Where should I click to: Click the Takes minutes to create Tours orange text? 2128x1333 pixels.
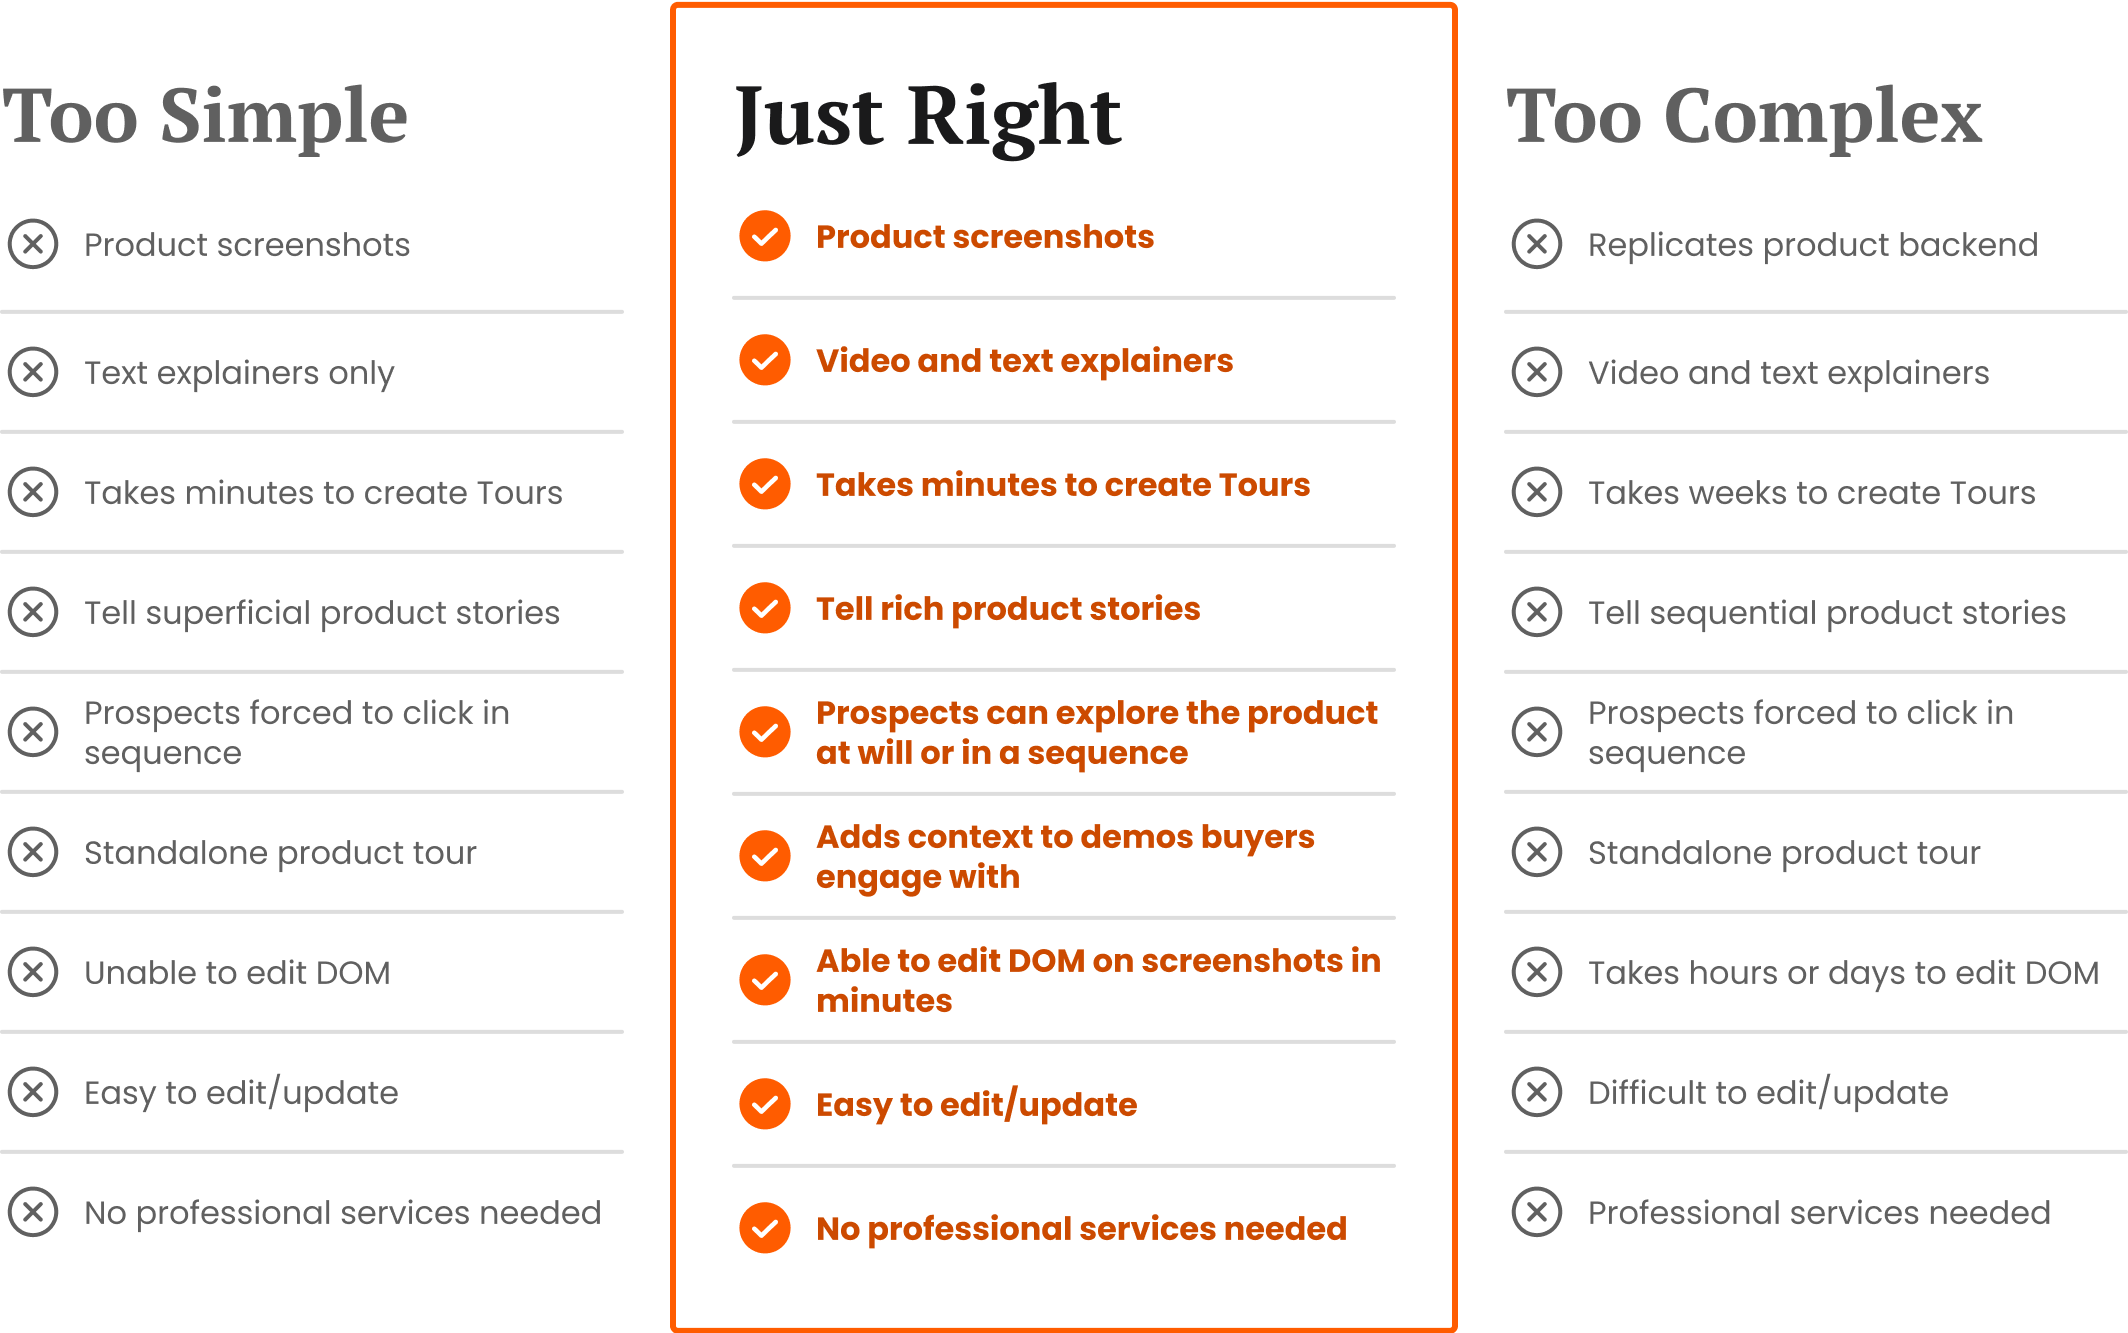(1063, 485)
